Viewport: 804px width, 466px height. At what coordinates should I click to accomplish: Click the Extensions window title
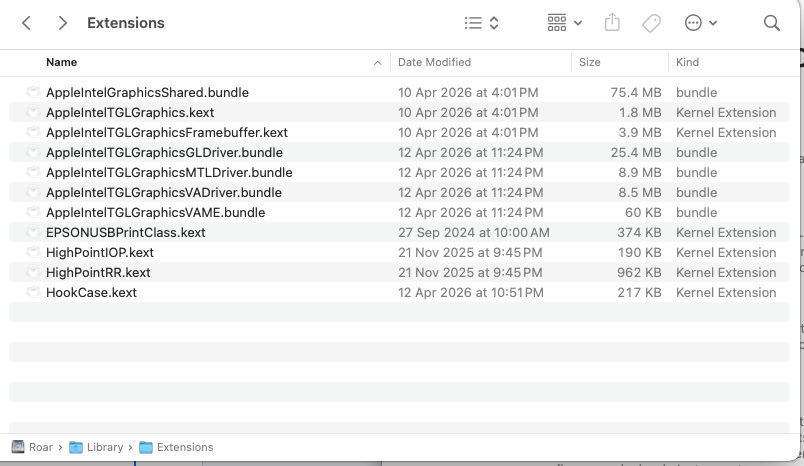pos(126,23)
